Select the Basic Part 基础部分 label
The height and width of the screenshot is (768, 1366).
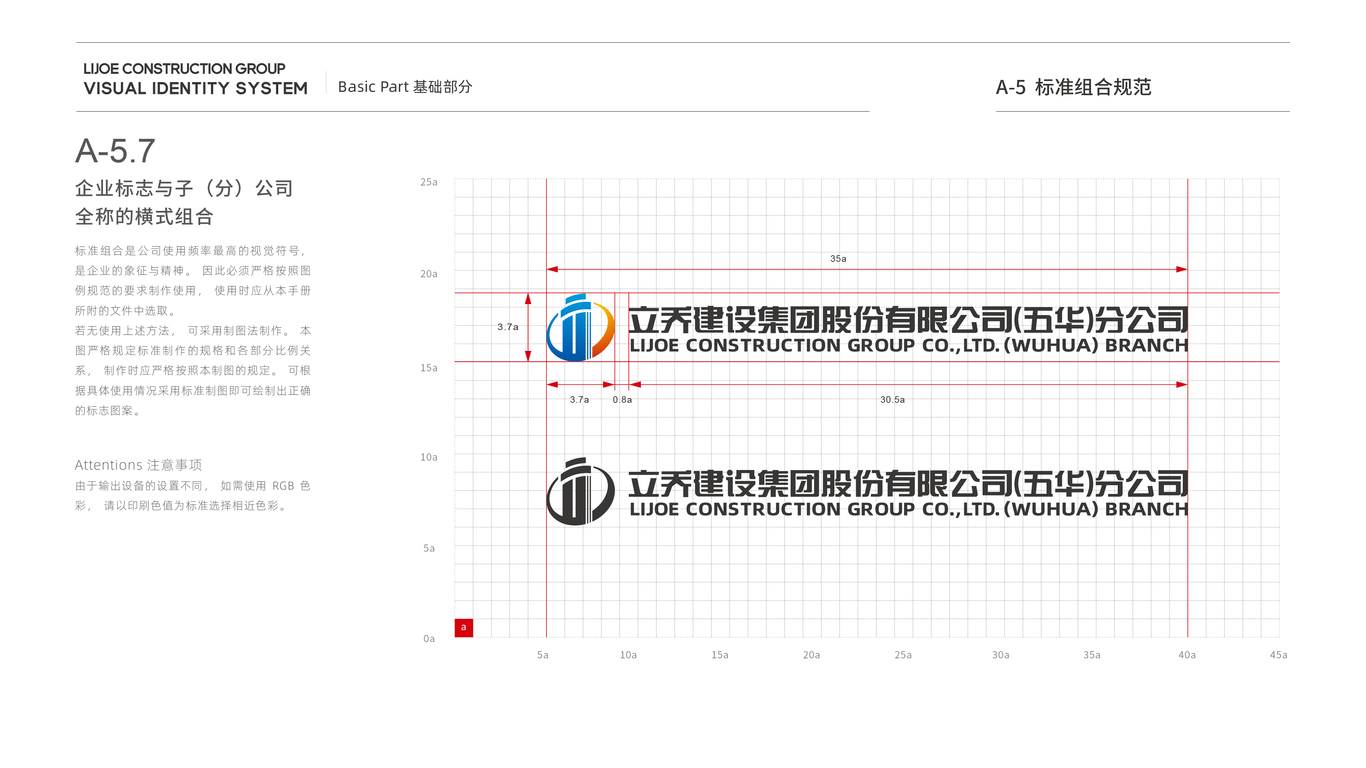[405, 87]
